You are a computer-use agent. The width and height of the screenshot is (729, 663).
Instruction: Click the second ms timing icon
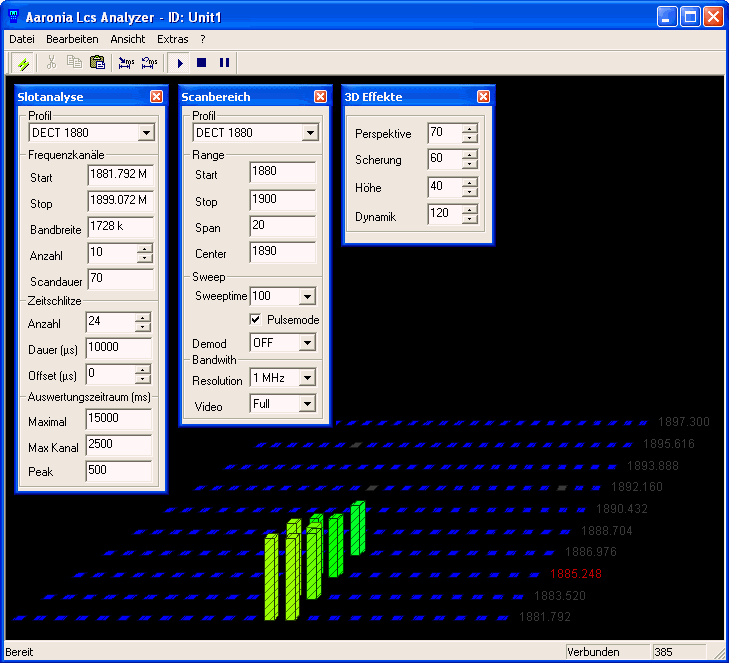[149, 63]
